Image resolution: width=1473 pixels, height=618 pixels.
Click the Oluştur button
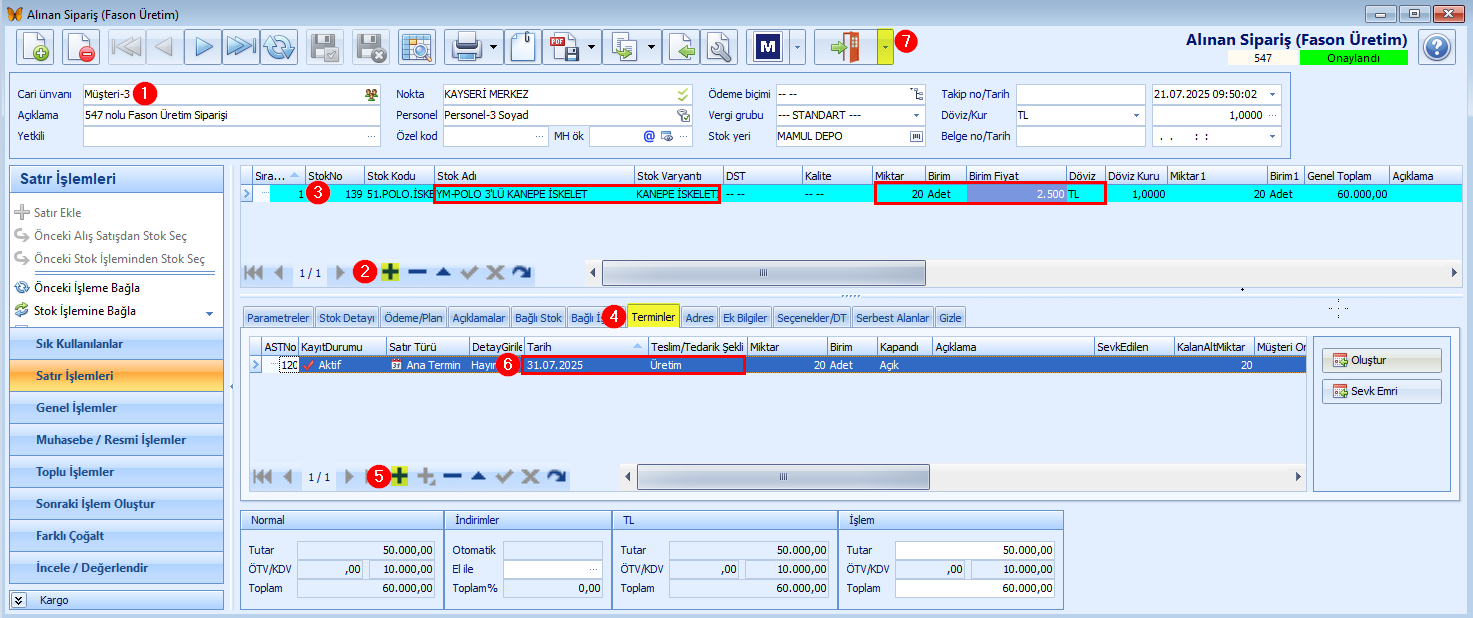click(x=1381, y=360)
